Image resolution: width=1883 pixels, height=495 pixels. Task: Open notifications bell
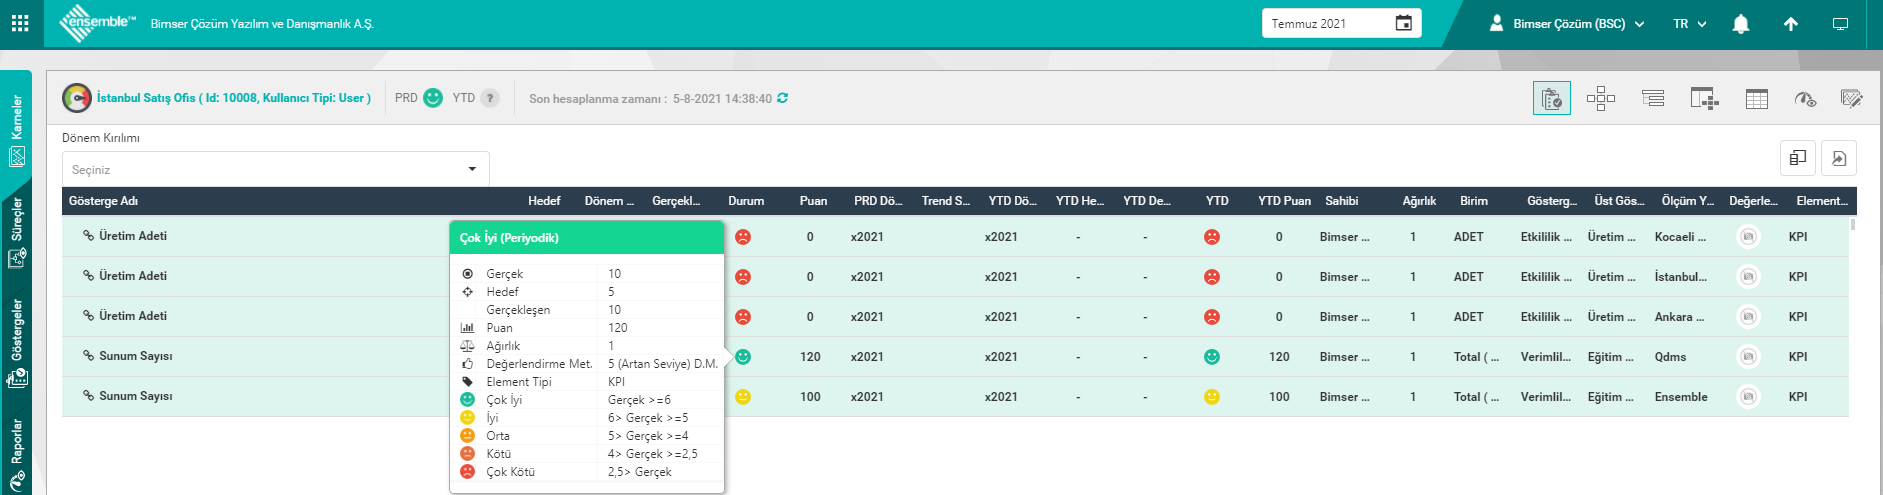click(x=1740, y=24)
